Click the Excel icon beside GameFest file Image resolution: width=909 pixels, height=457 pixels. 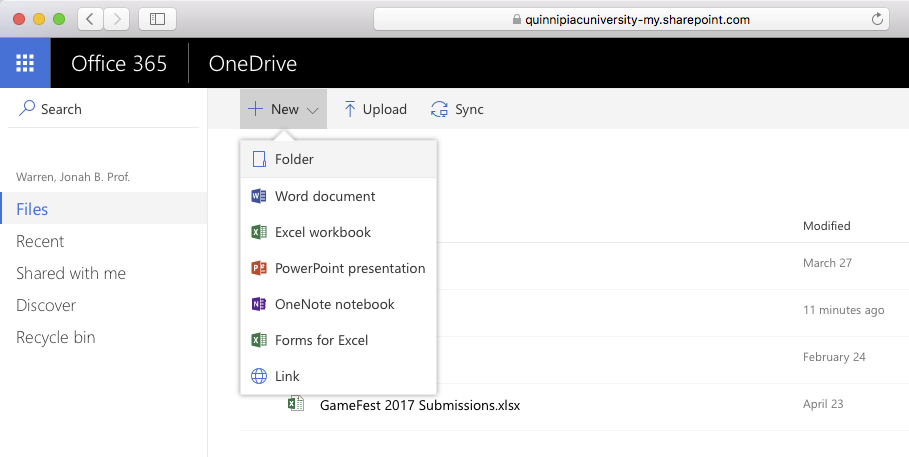coord(295,405)
